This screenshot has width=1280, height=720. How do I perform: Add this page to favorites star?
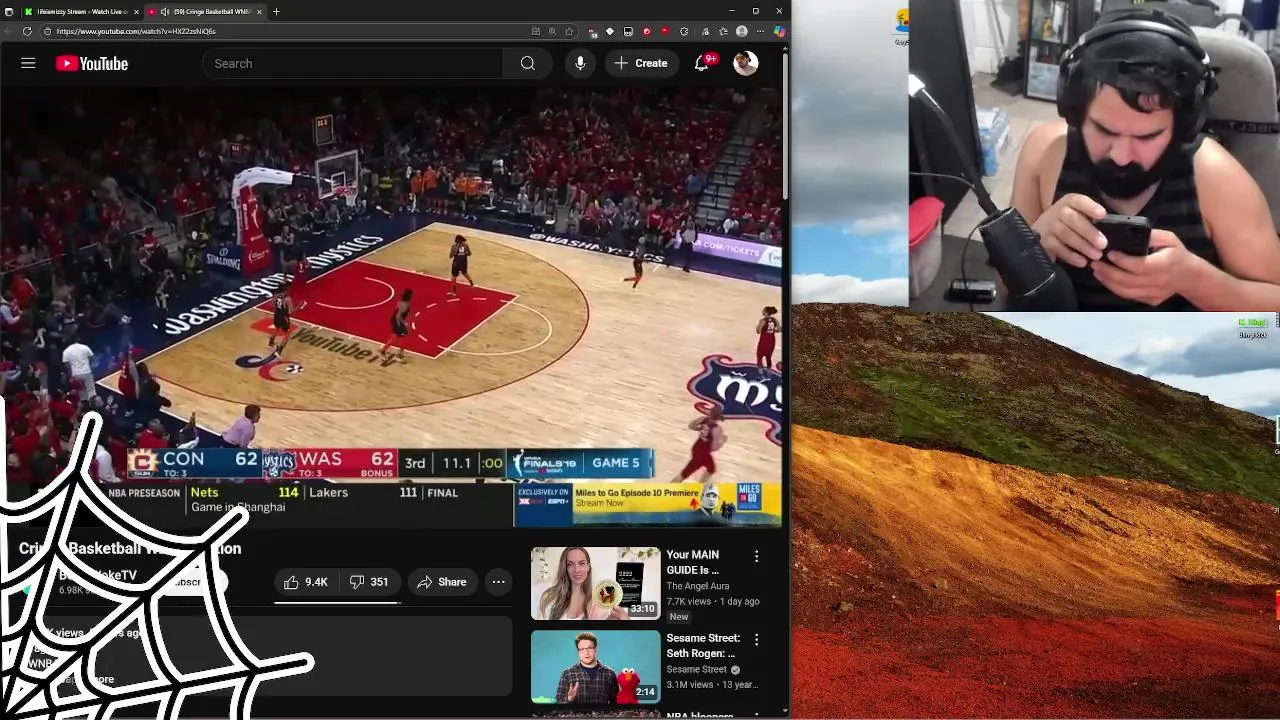569,31
